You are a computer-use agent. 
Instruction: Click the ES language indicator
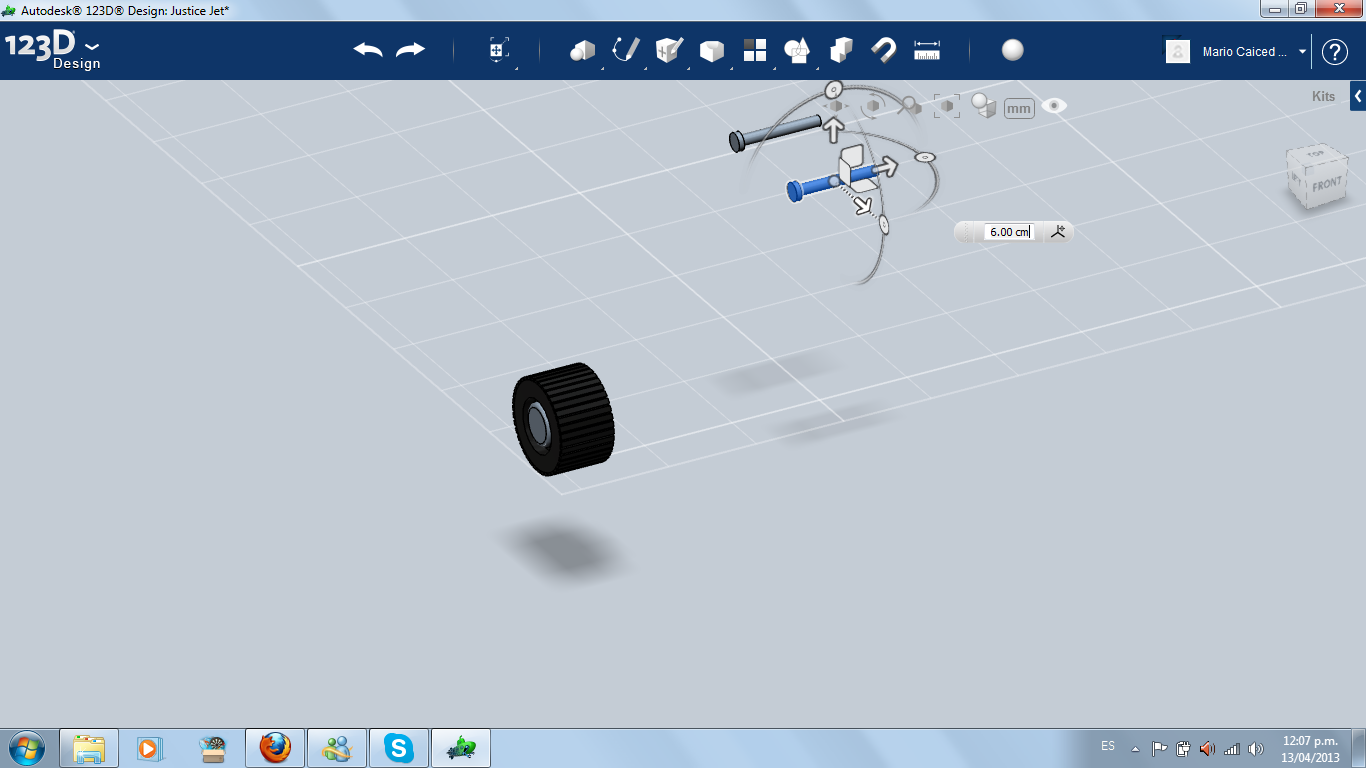click(1108, 746)
